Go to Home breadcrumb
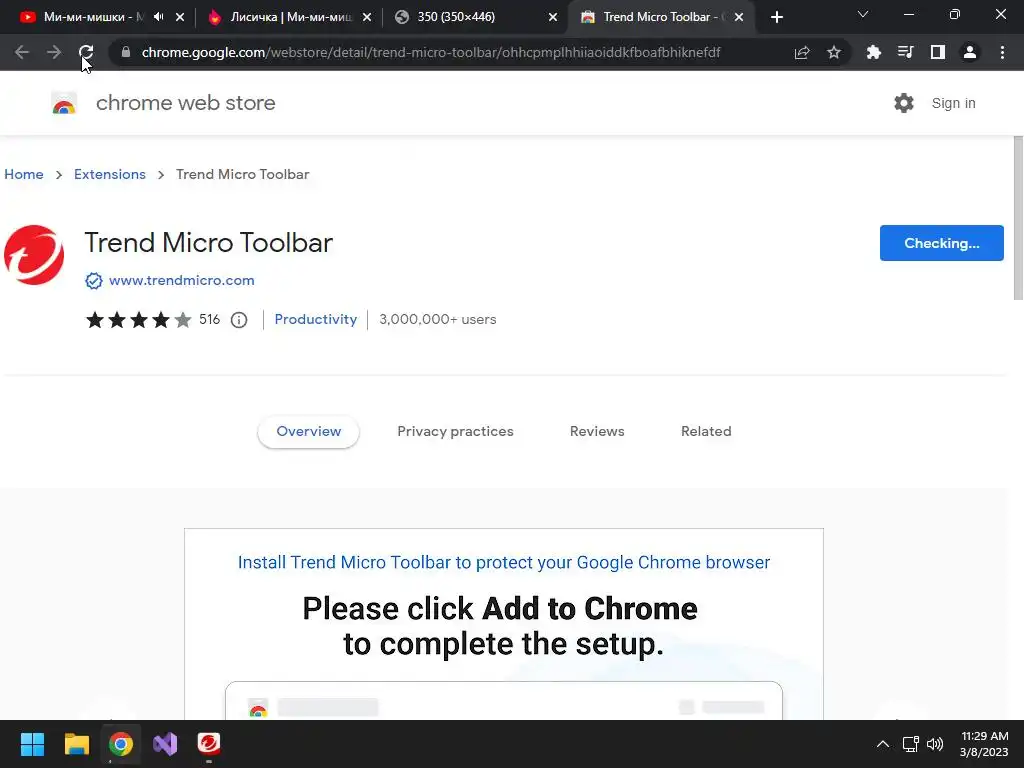Screen dimensions: 1024x768 (x=24, y=174)
